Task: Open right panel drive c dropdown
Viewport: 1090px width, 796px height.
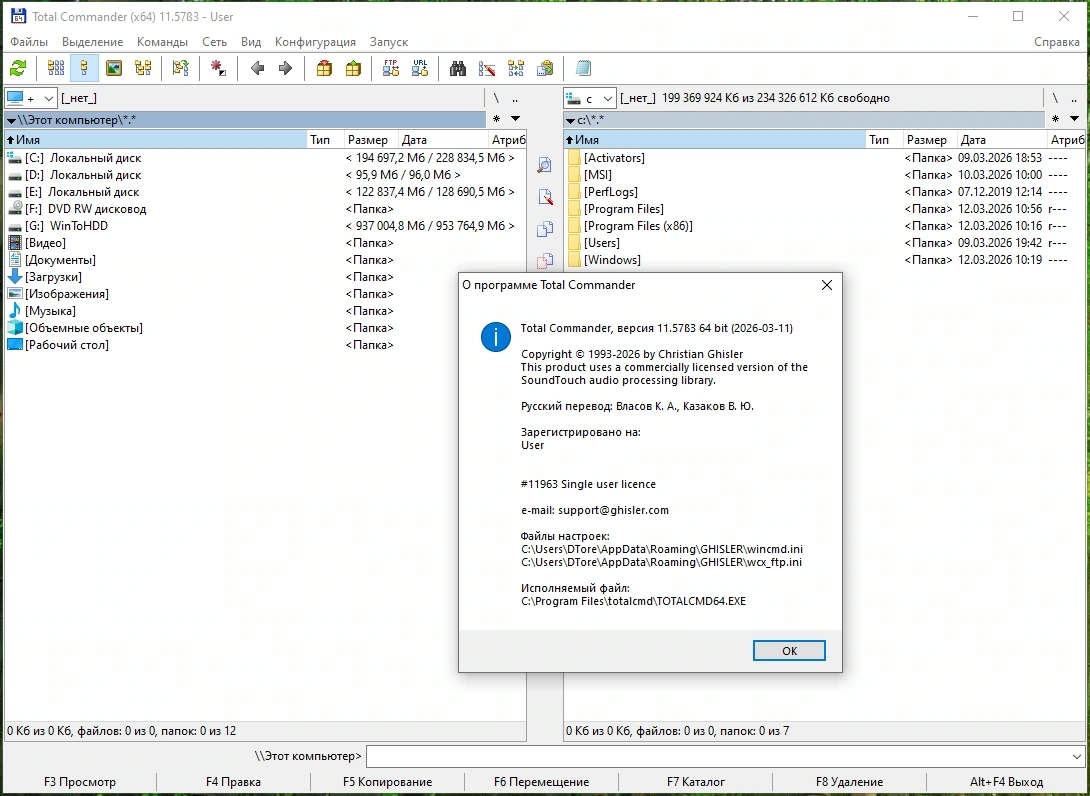Action: 589,98
